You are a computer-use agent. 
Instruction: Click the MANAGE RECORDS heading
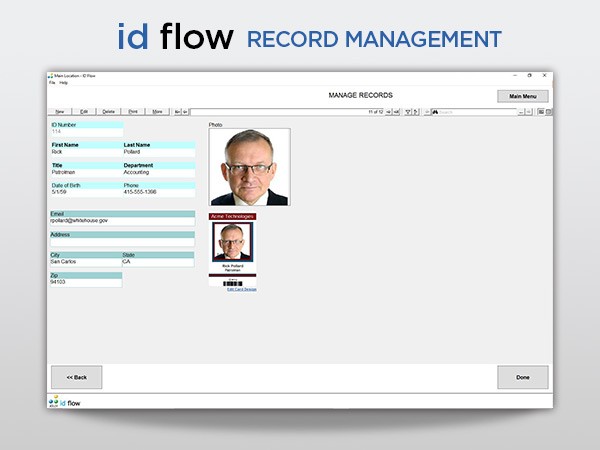(360, 95)
